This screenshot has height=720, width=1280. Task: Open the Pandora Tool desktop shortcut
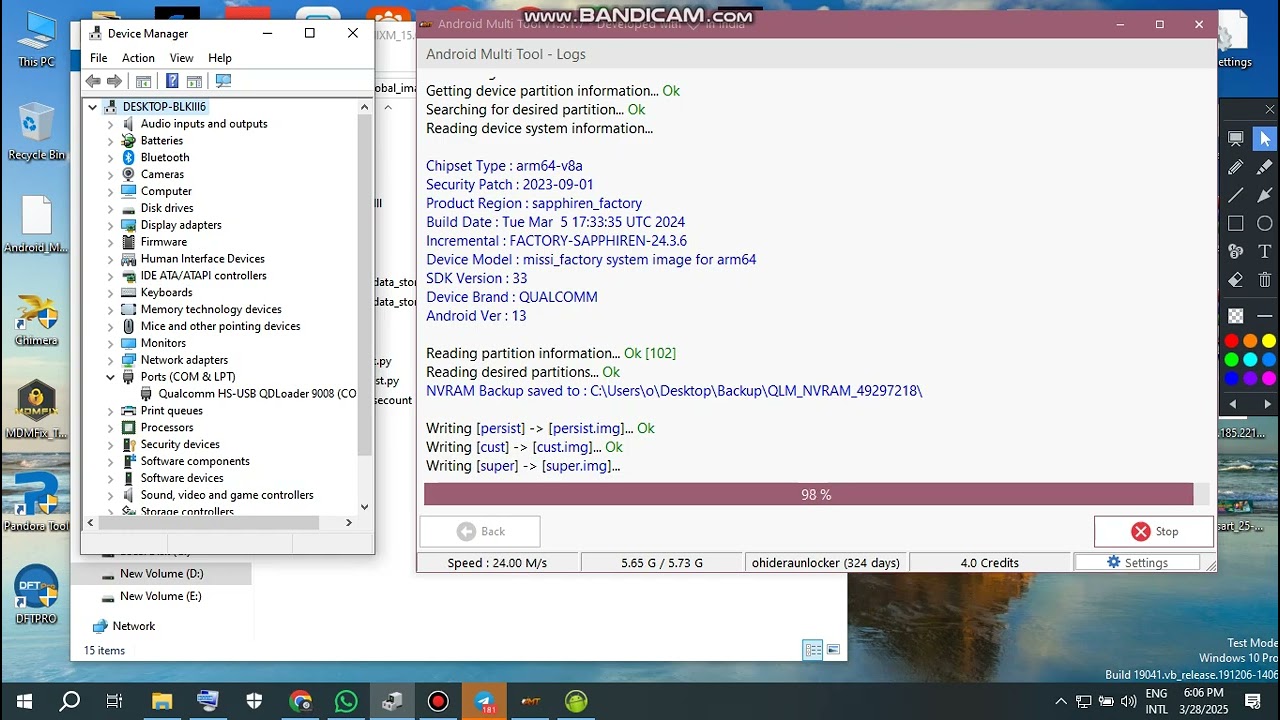[x=36, y=502]
